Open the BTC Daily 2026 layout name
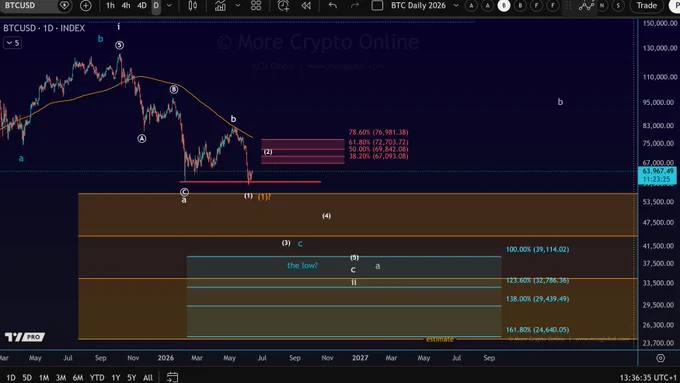Image resolution: width=680 pixels, height=383 pixels. [418, 6]
